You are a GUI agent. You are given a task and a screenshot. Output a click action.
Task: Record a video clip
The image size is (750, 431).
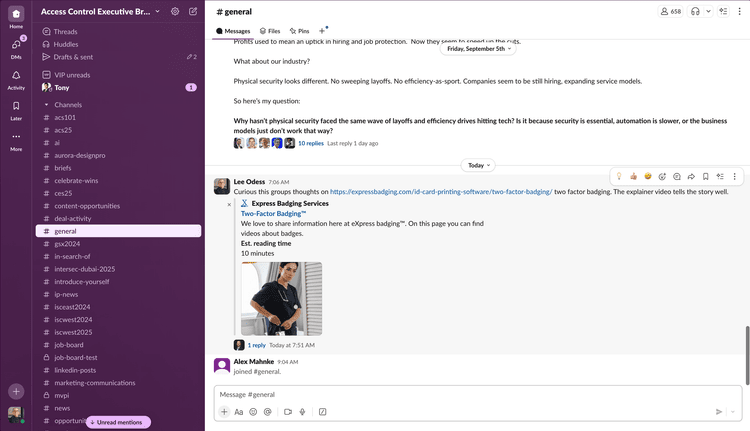point(287,412)
